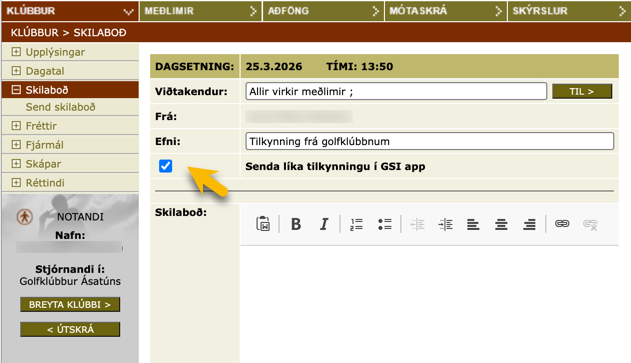
Task: Click the TIL > recipients button
Action: point(582,91)
